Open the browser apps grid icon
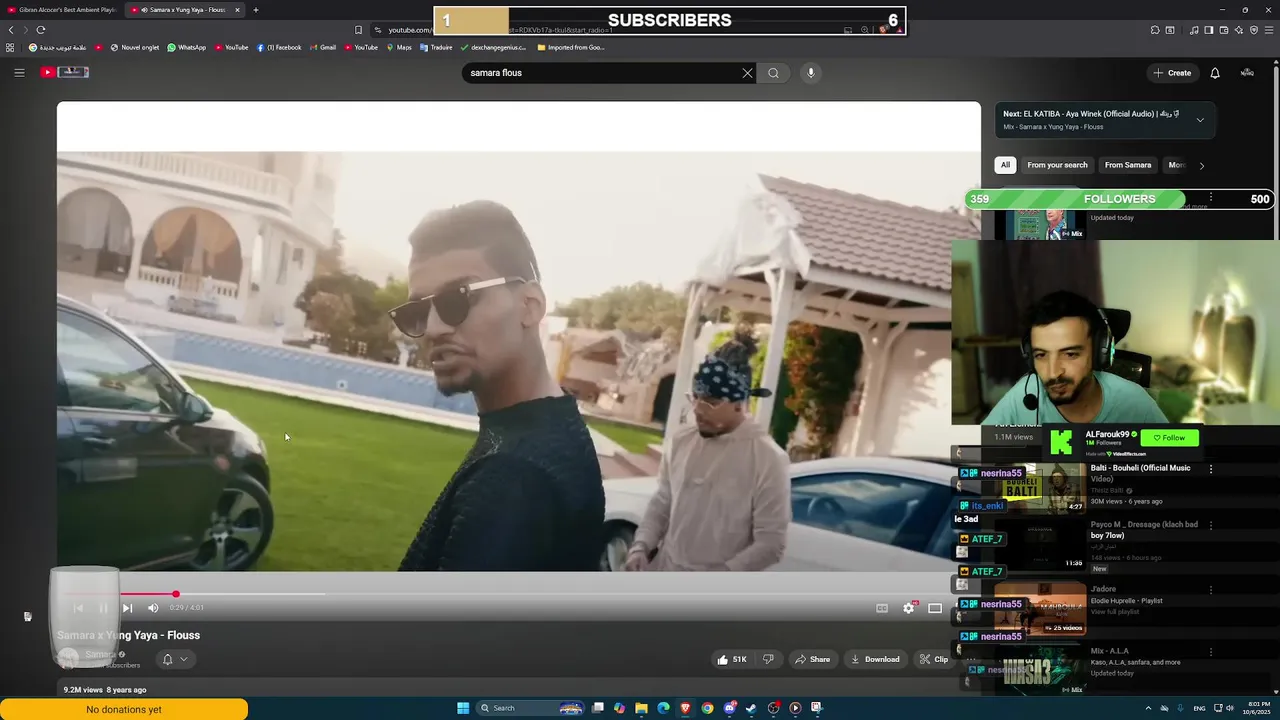The width and height of the screenshot is (1280, 720). pyautogui.click(x=10, y=47)
